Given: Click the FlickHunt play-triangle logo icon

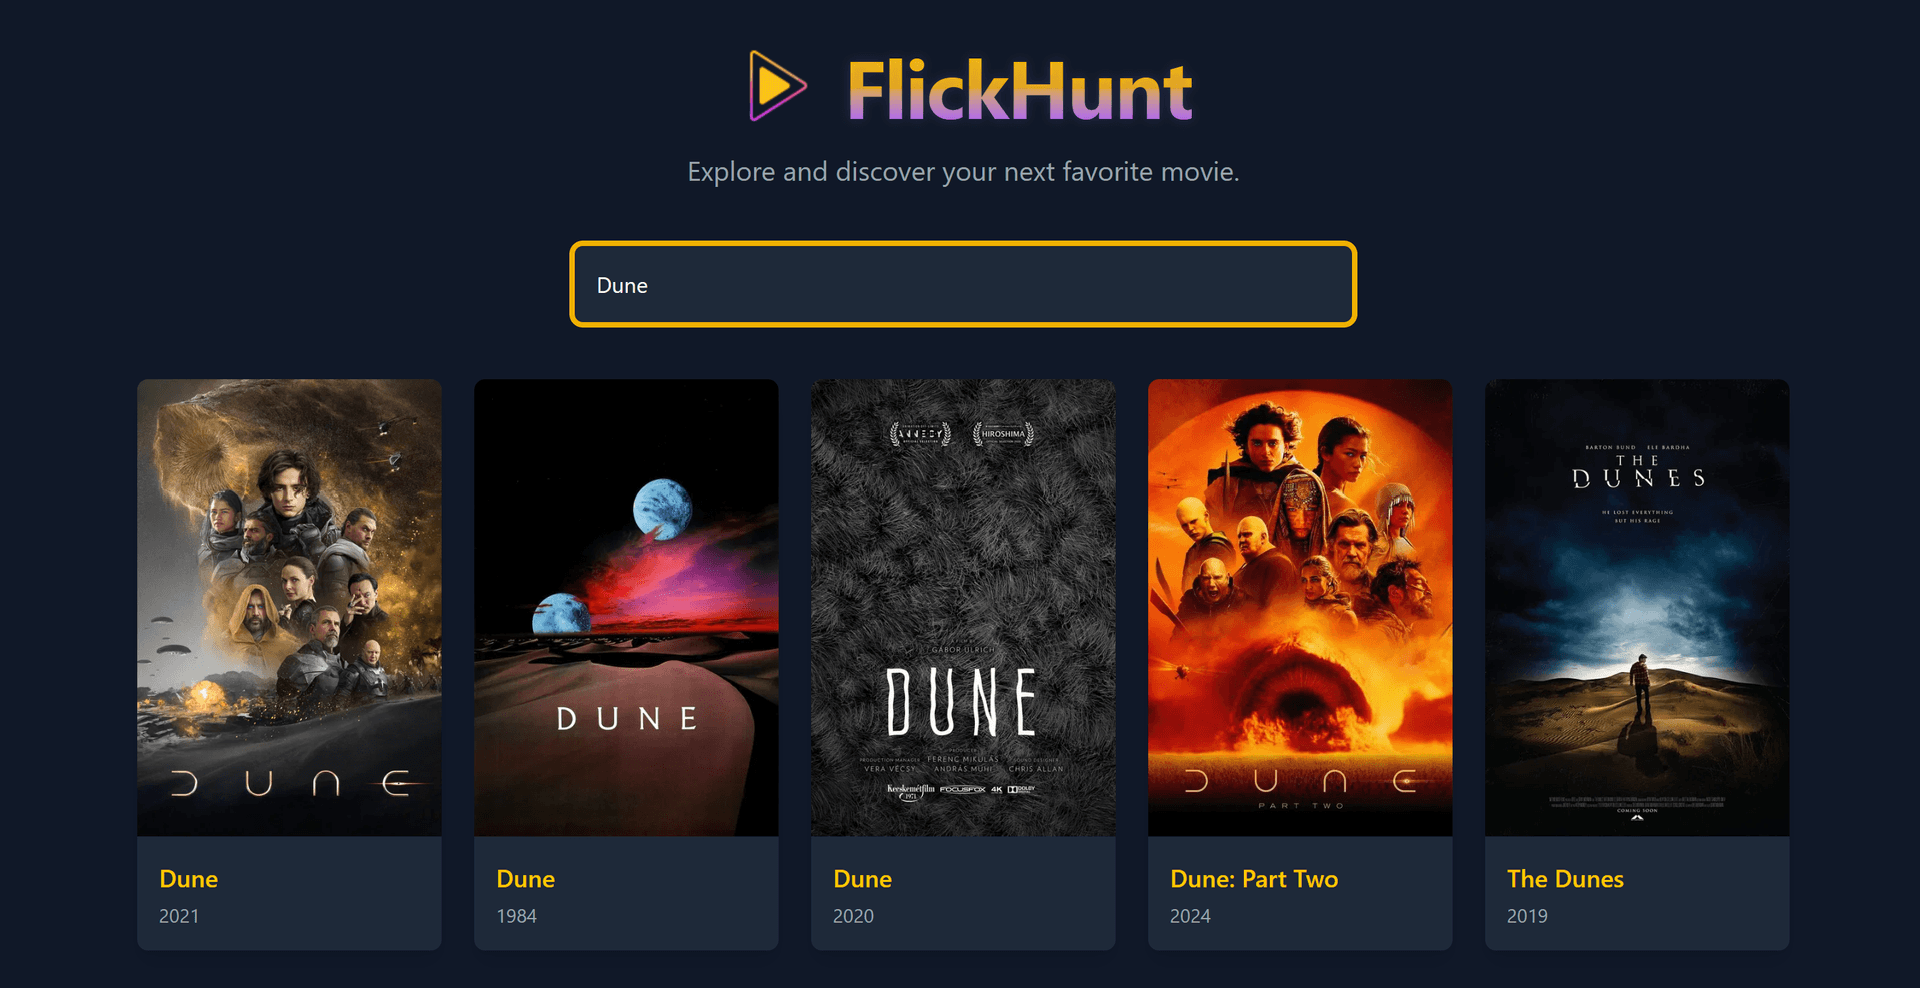Looking at the screenshot, I should coord(777,86).
